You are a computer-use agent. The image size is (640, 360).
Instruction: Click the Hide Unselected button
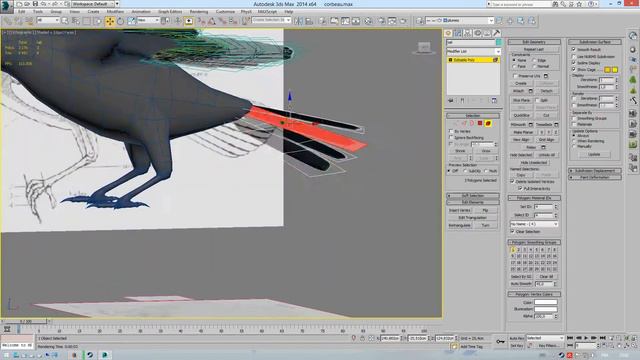(534, 162)
